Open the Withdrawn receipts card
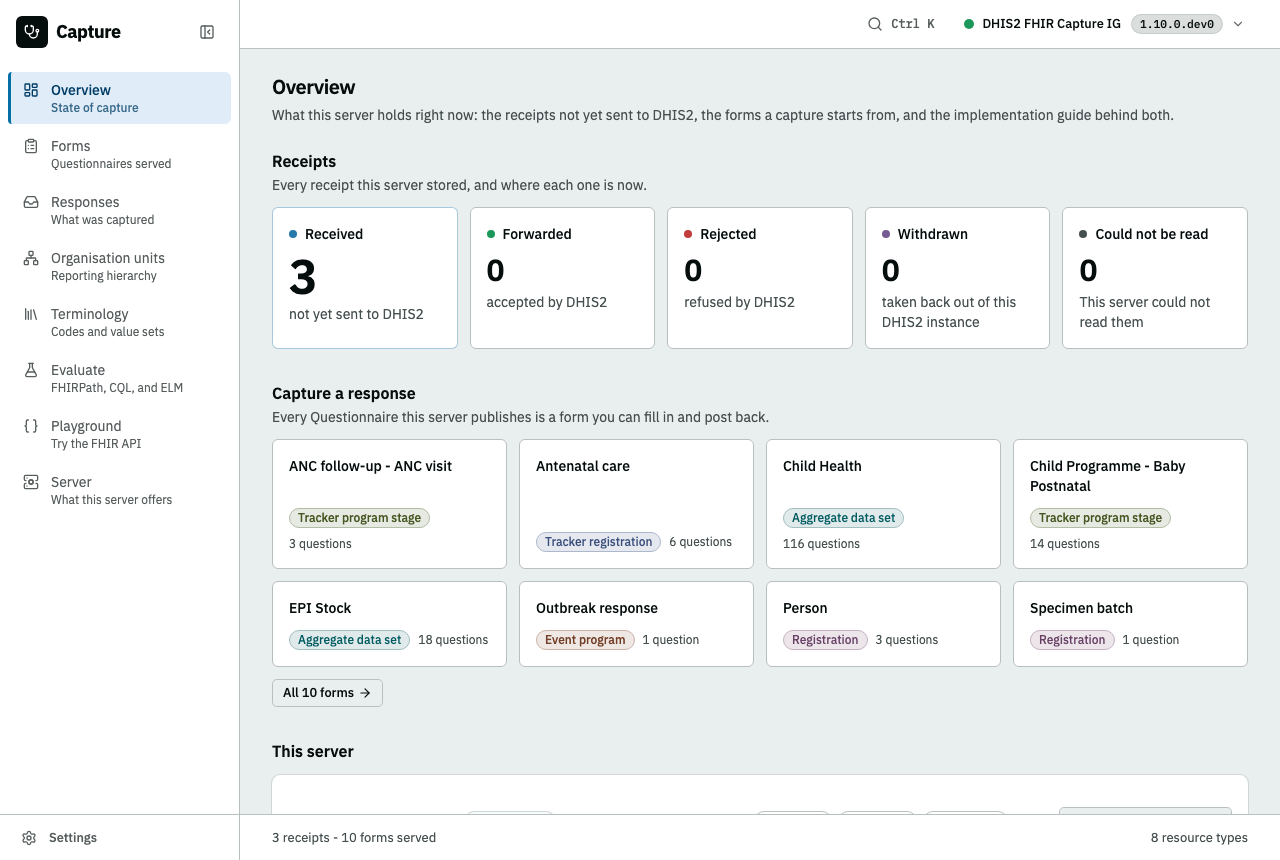1280x860 pixels. [x=957, y=278]
